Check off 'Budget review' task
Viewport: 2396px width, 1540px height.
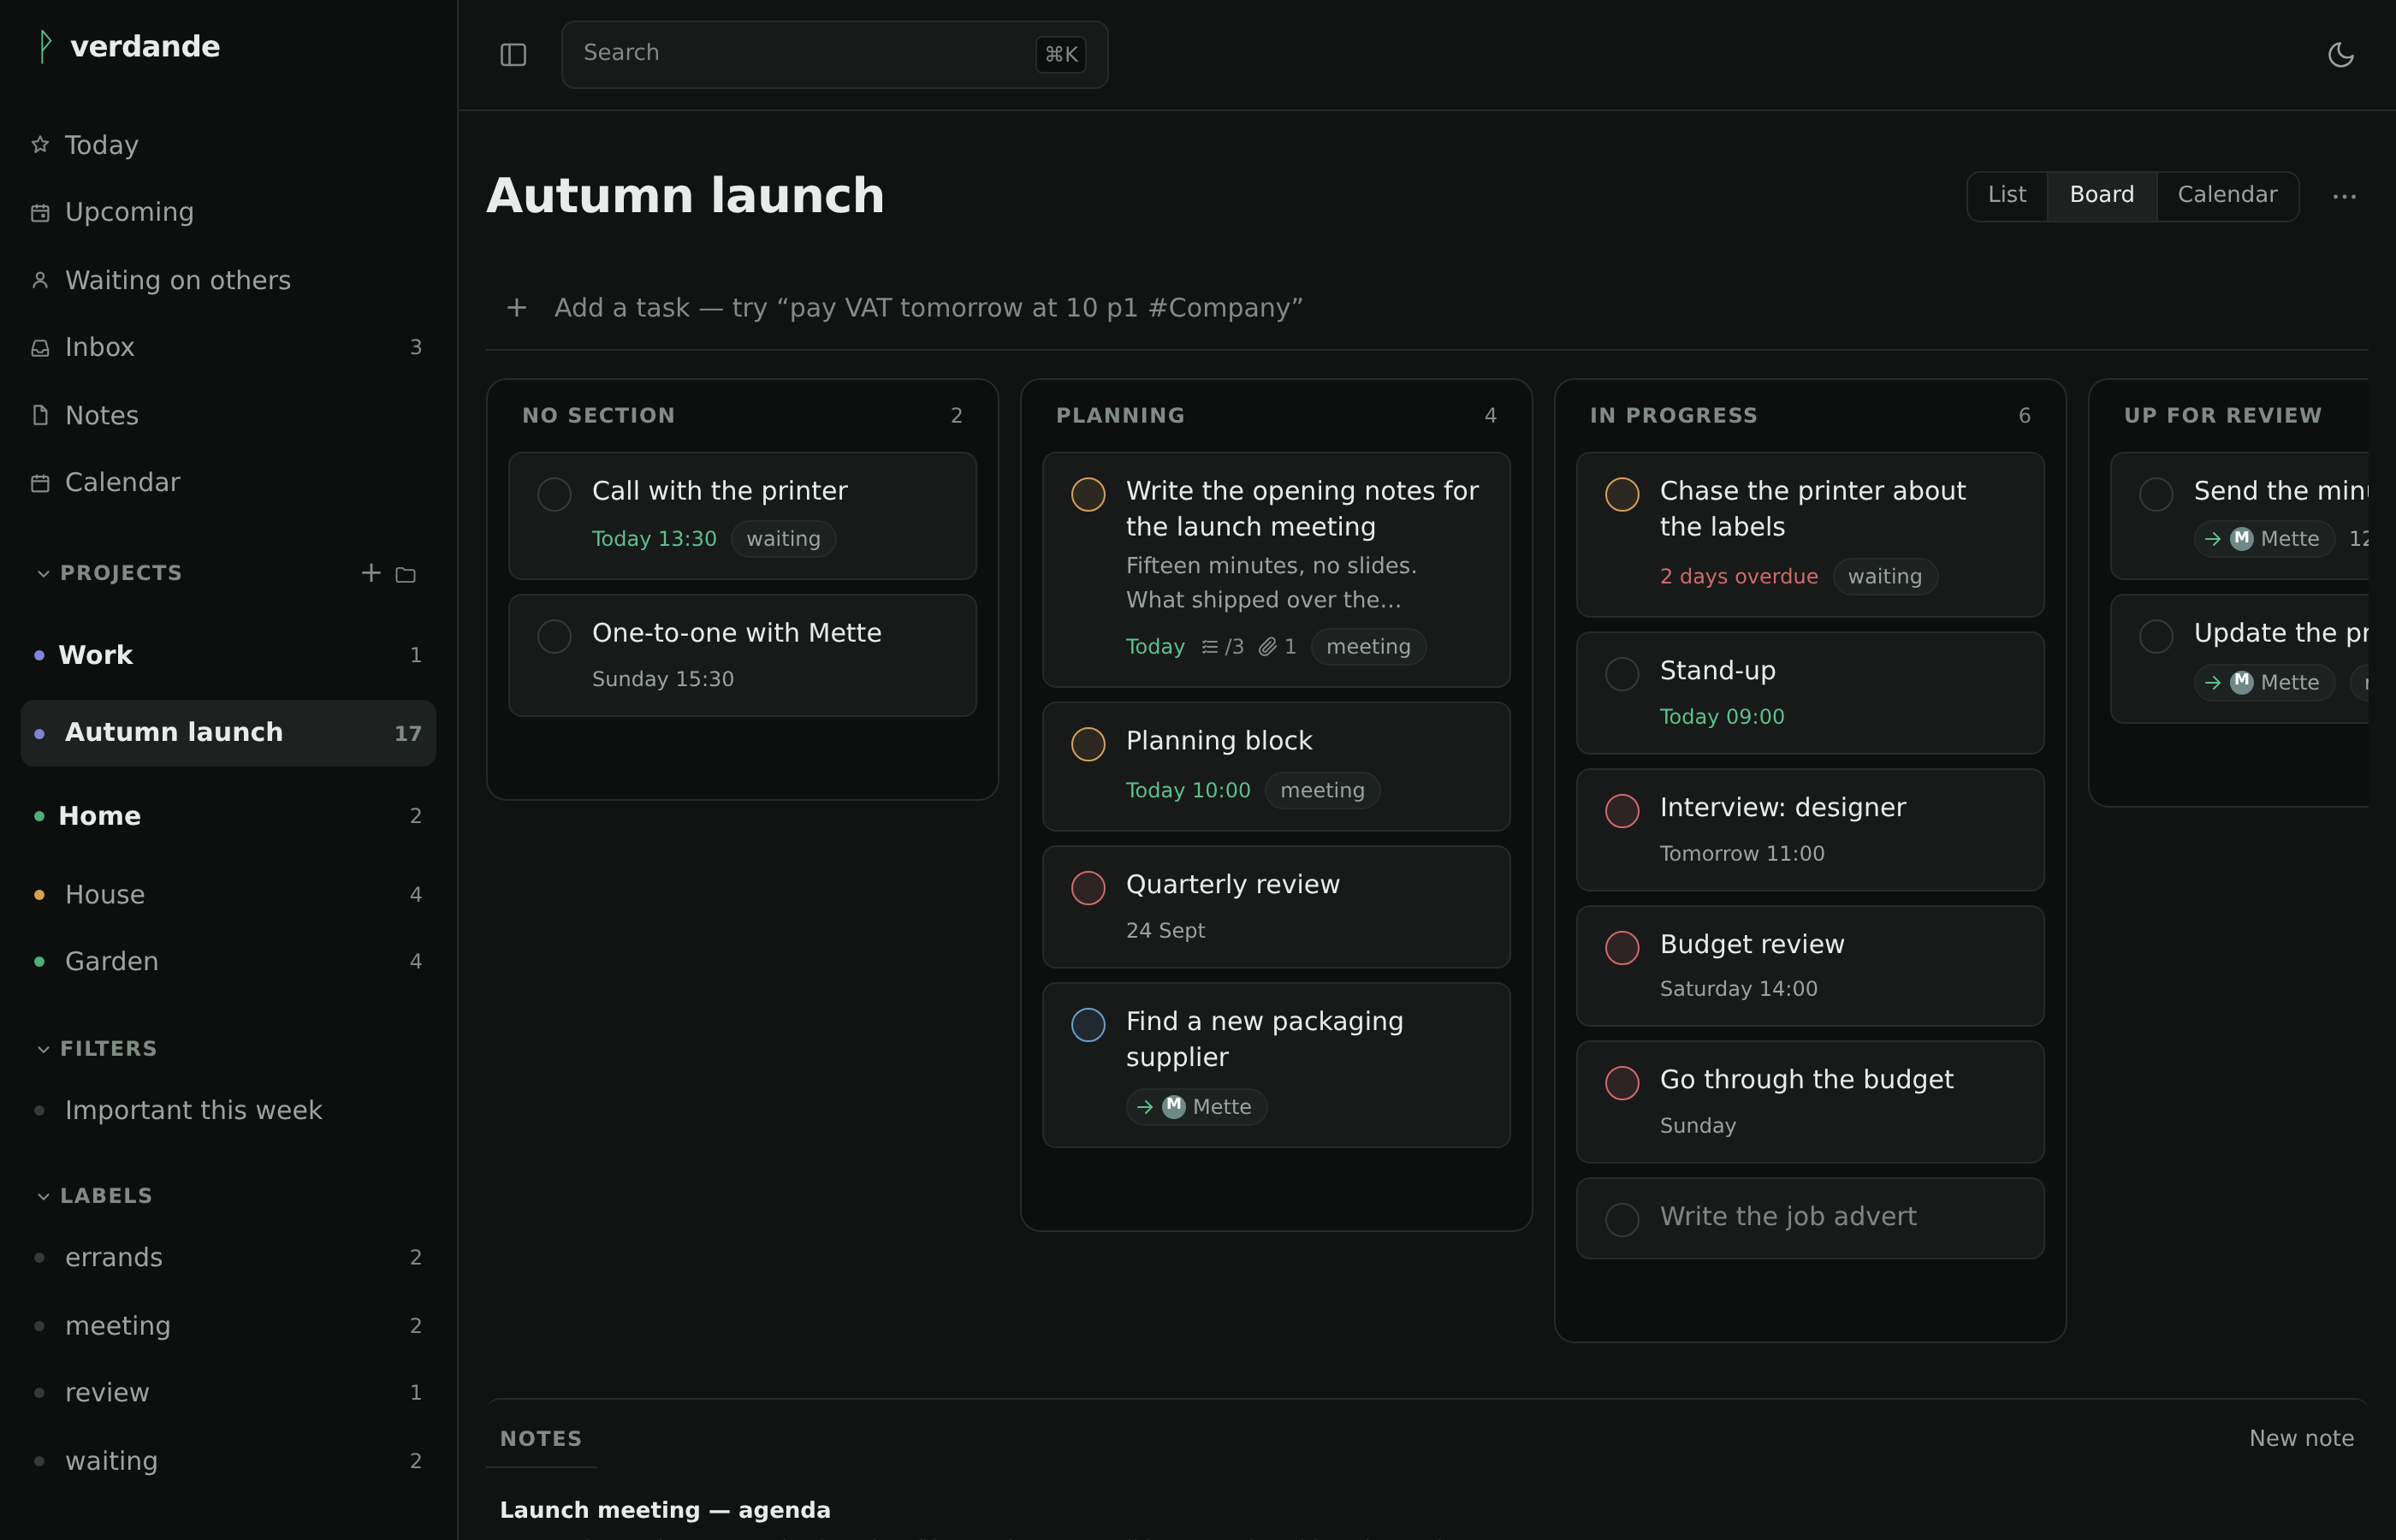point(1622,948)
